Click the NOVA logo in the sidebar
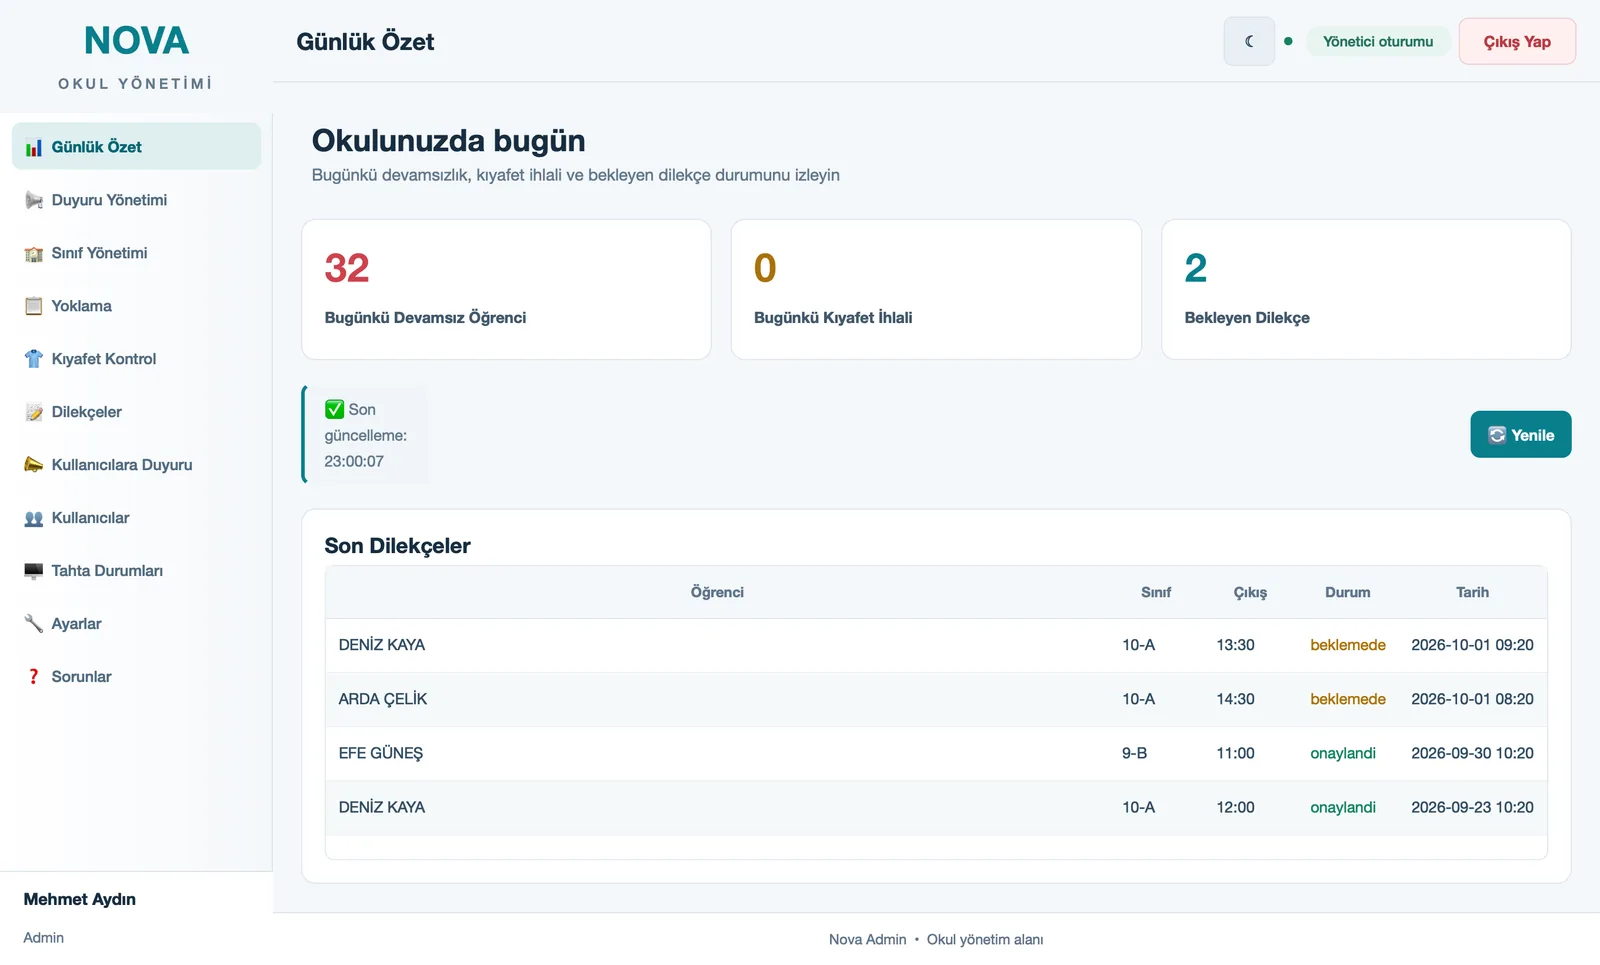The height and width of the screenshot is (965, 1600). [x=136, y=41]
